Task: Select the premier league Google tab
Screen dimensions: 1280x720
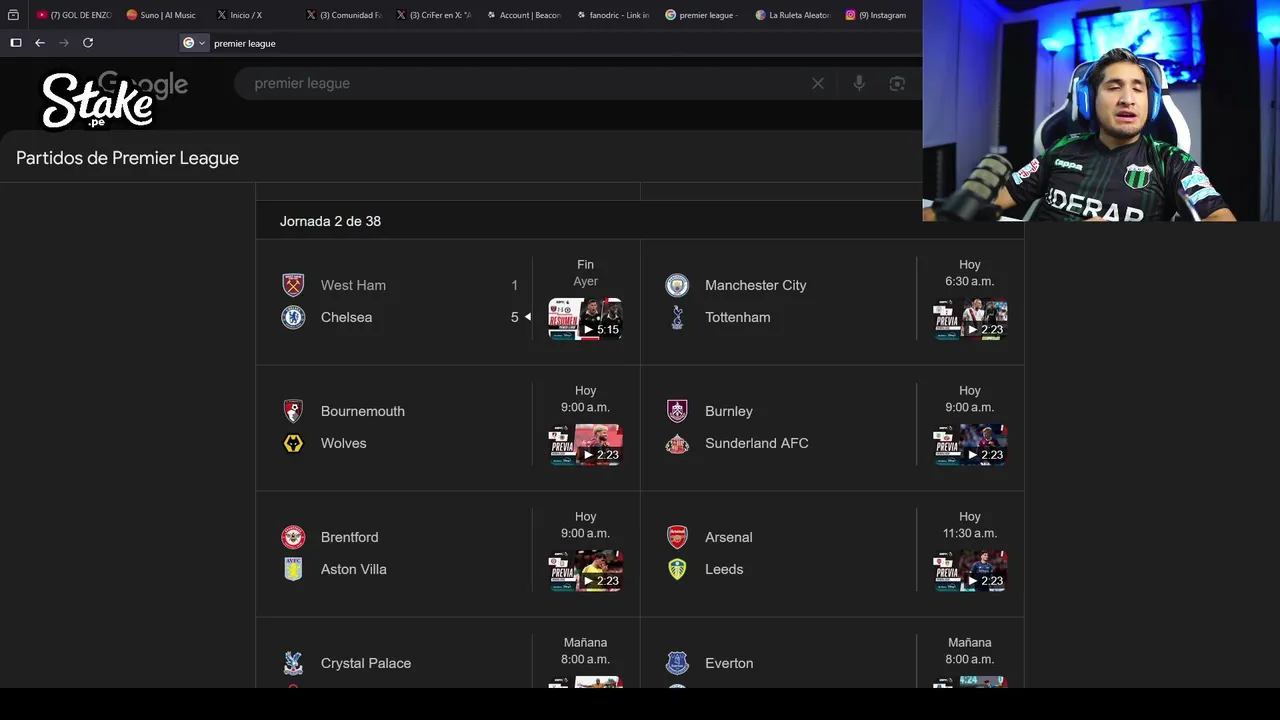Action: tap(702, 15)
